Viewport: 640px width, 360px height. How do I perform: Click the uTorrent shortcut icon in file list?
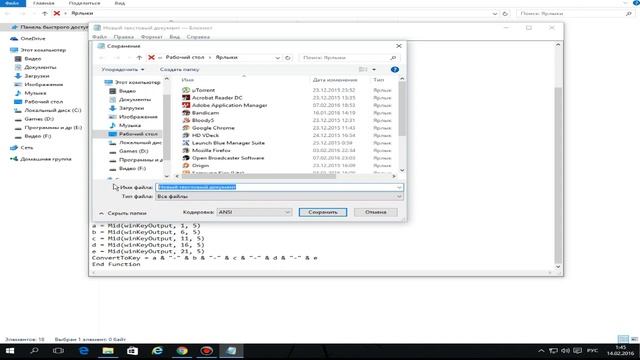click(186, 90)
